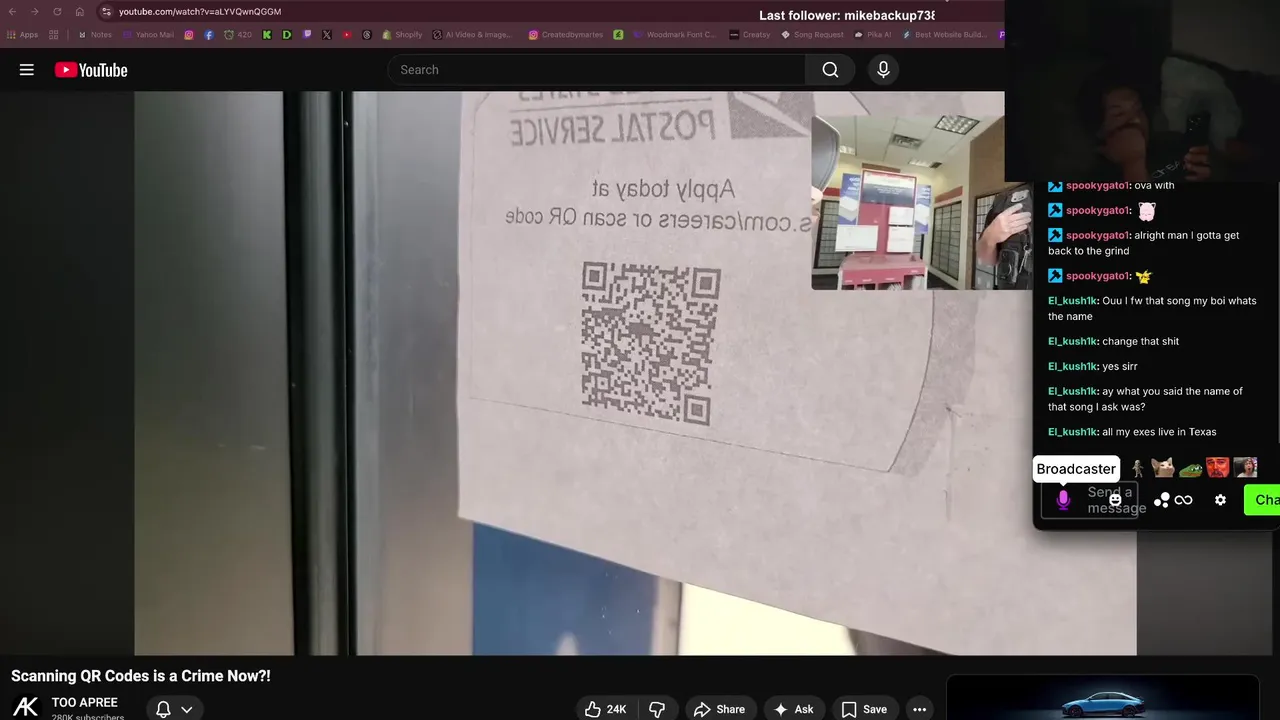Click the browser home button
Image resolution: width=1280 pixels, height=720 pixels.
[x=79, y=12]
